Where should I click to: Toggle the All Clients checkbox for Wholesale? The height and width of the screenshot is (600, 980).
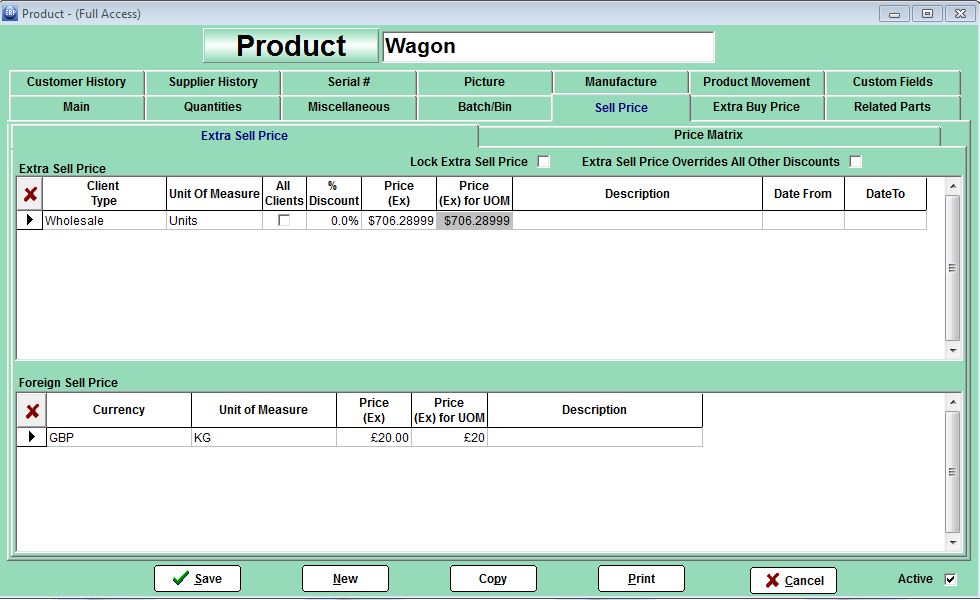(x=284, y=221)
